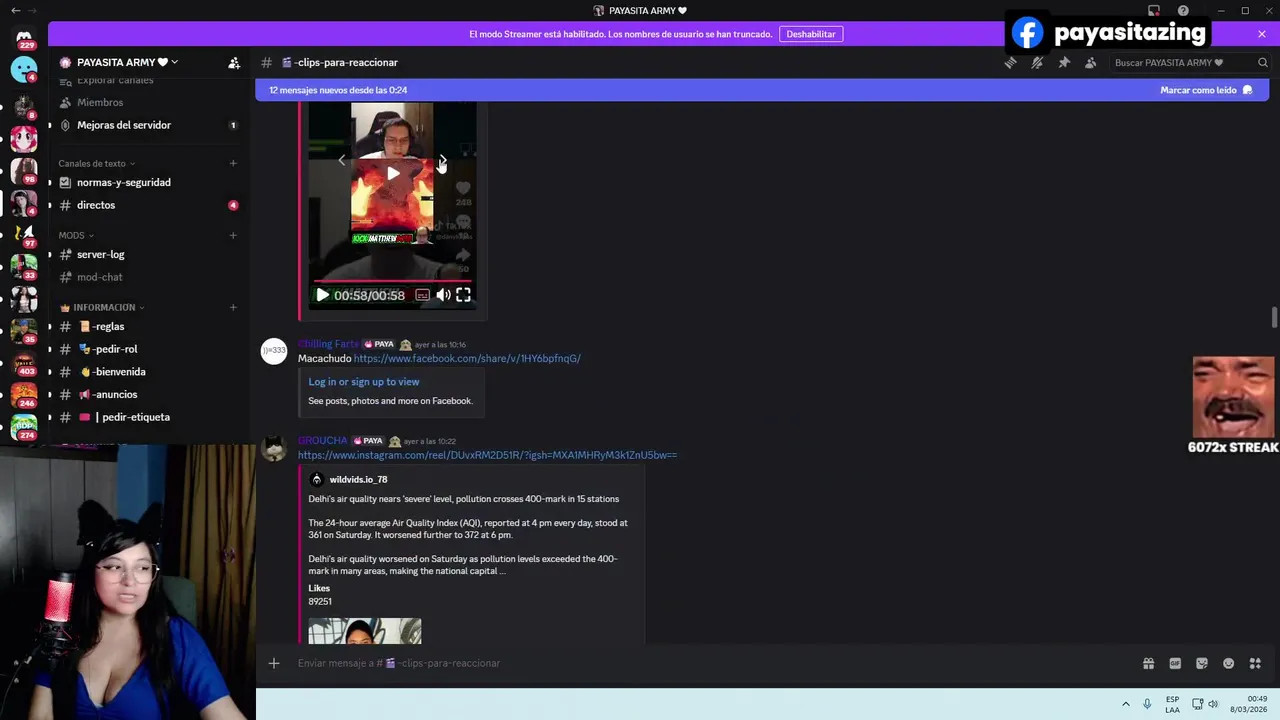Click the video red progress bar
Screen dimensions: 1280x720
[393, 281]
